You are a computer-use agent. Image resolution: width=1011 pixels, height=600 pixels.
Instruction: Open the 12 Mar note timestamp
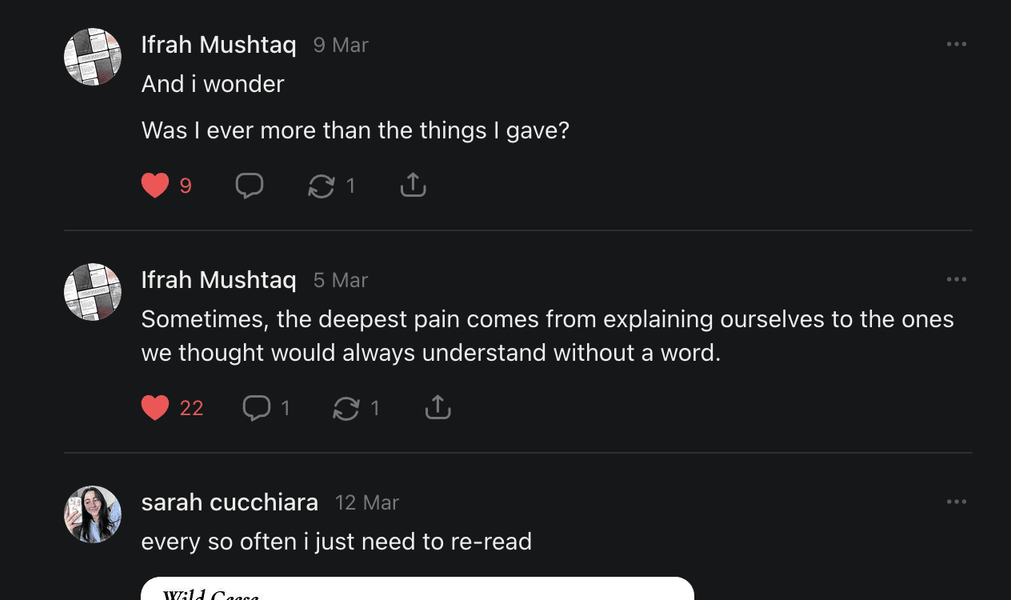(x=367, y=503)
